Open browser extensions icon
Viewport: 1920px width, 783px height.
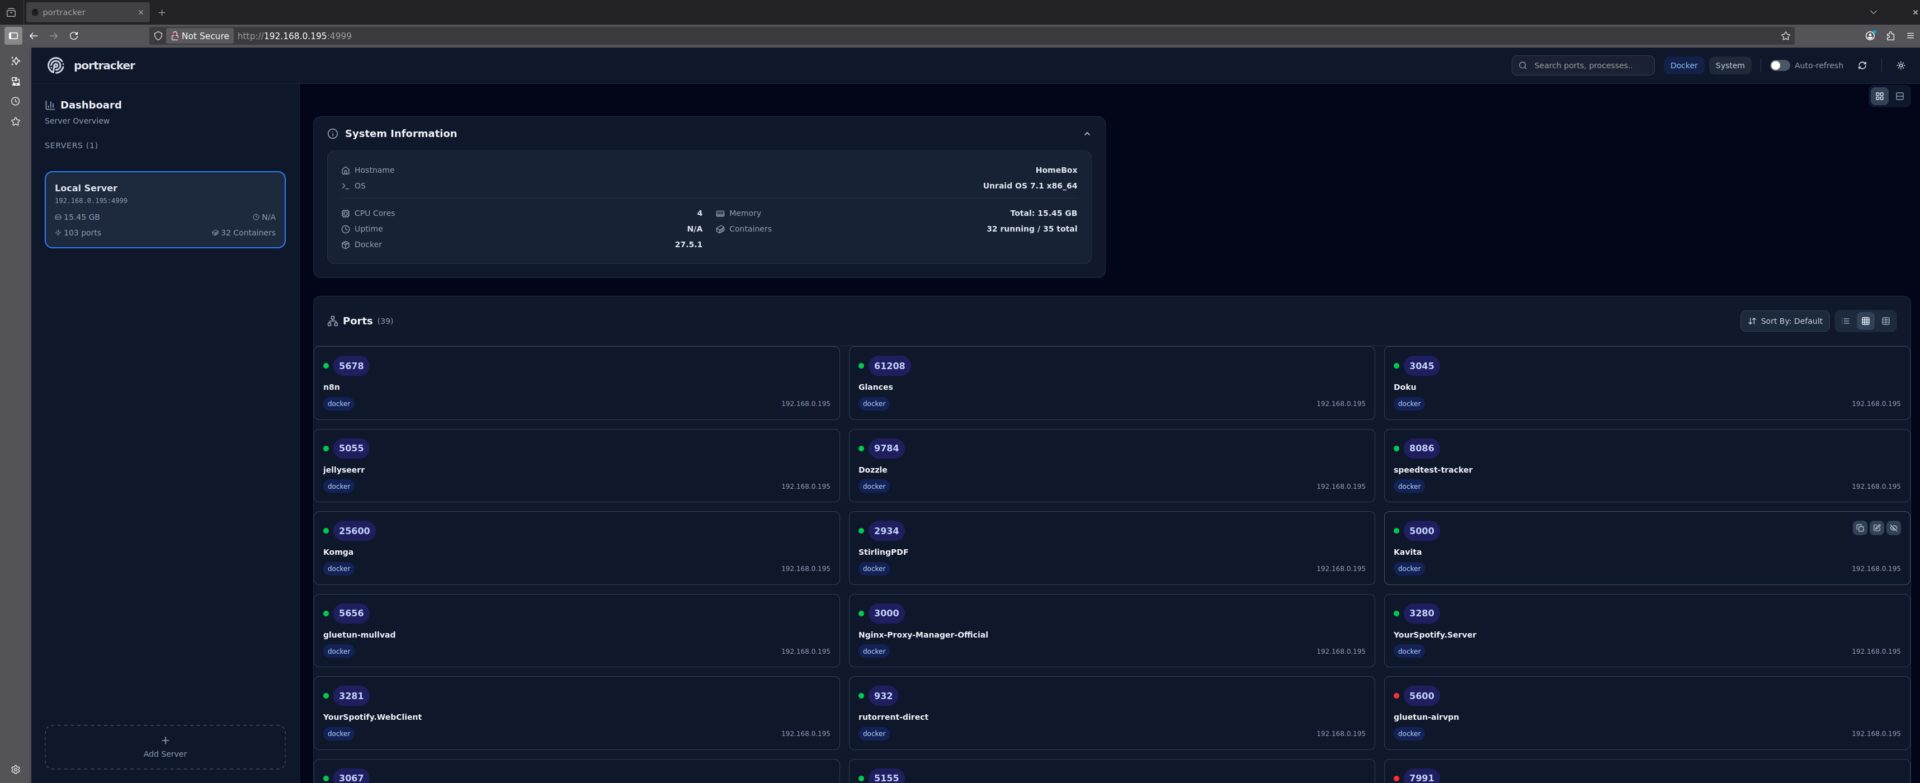click(1890, 35)
